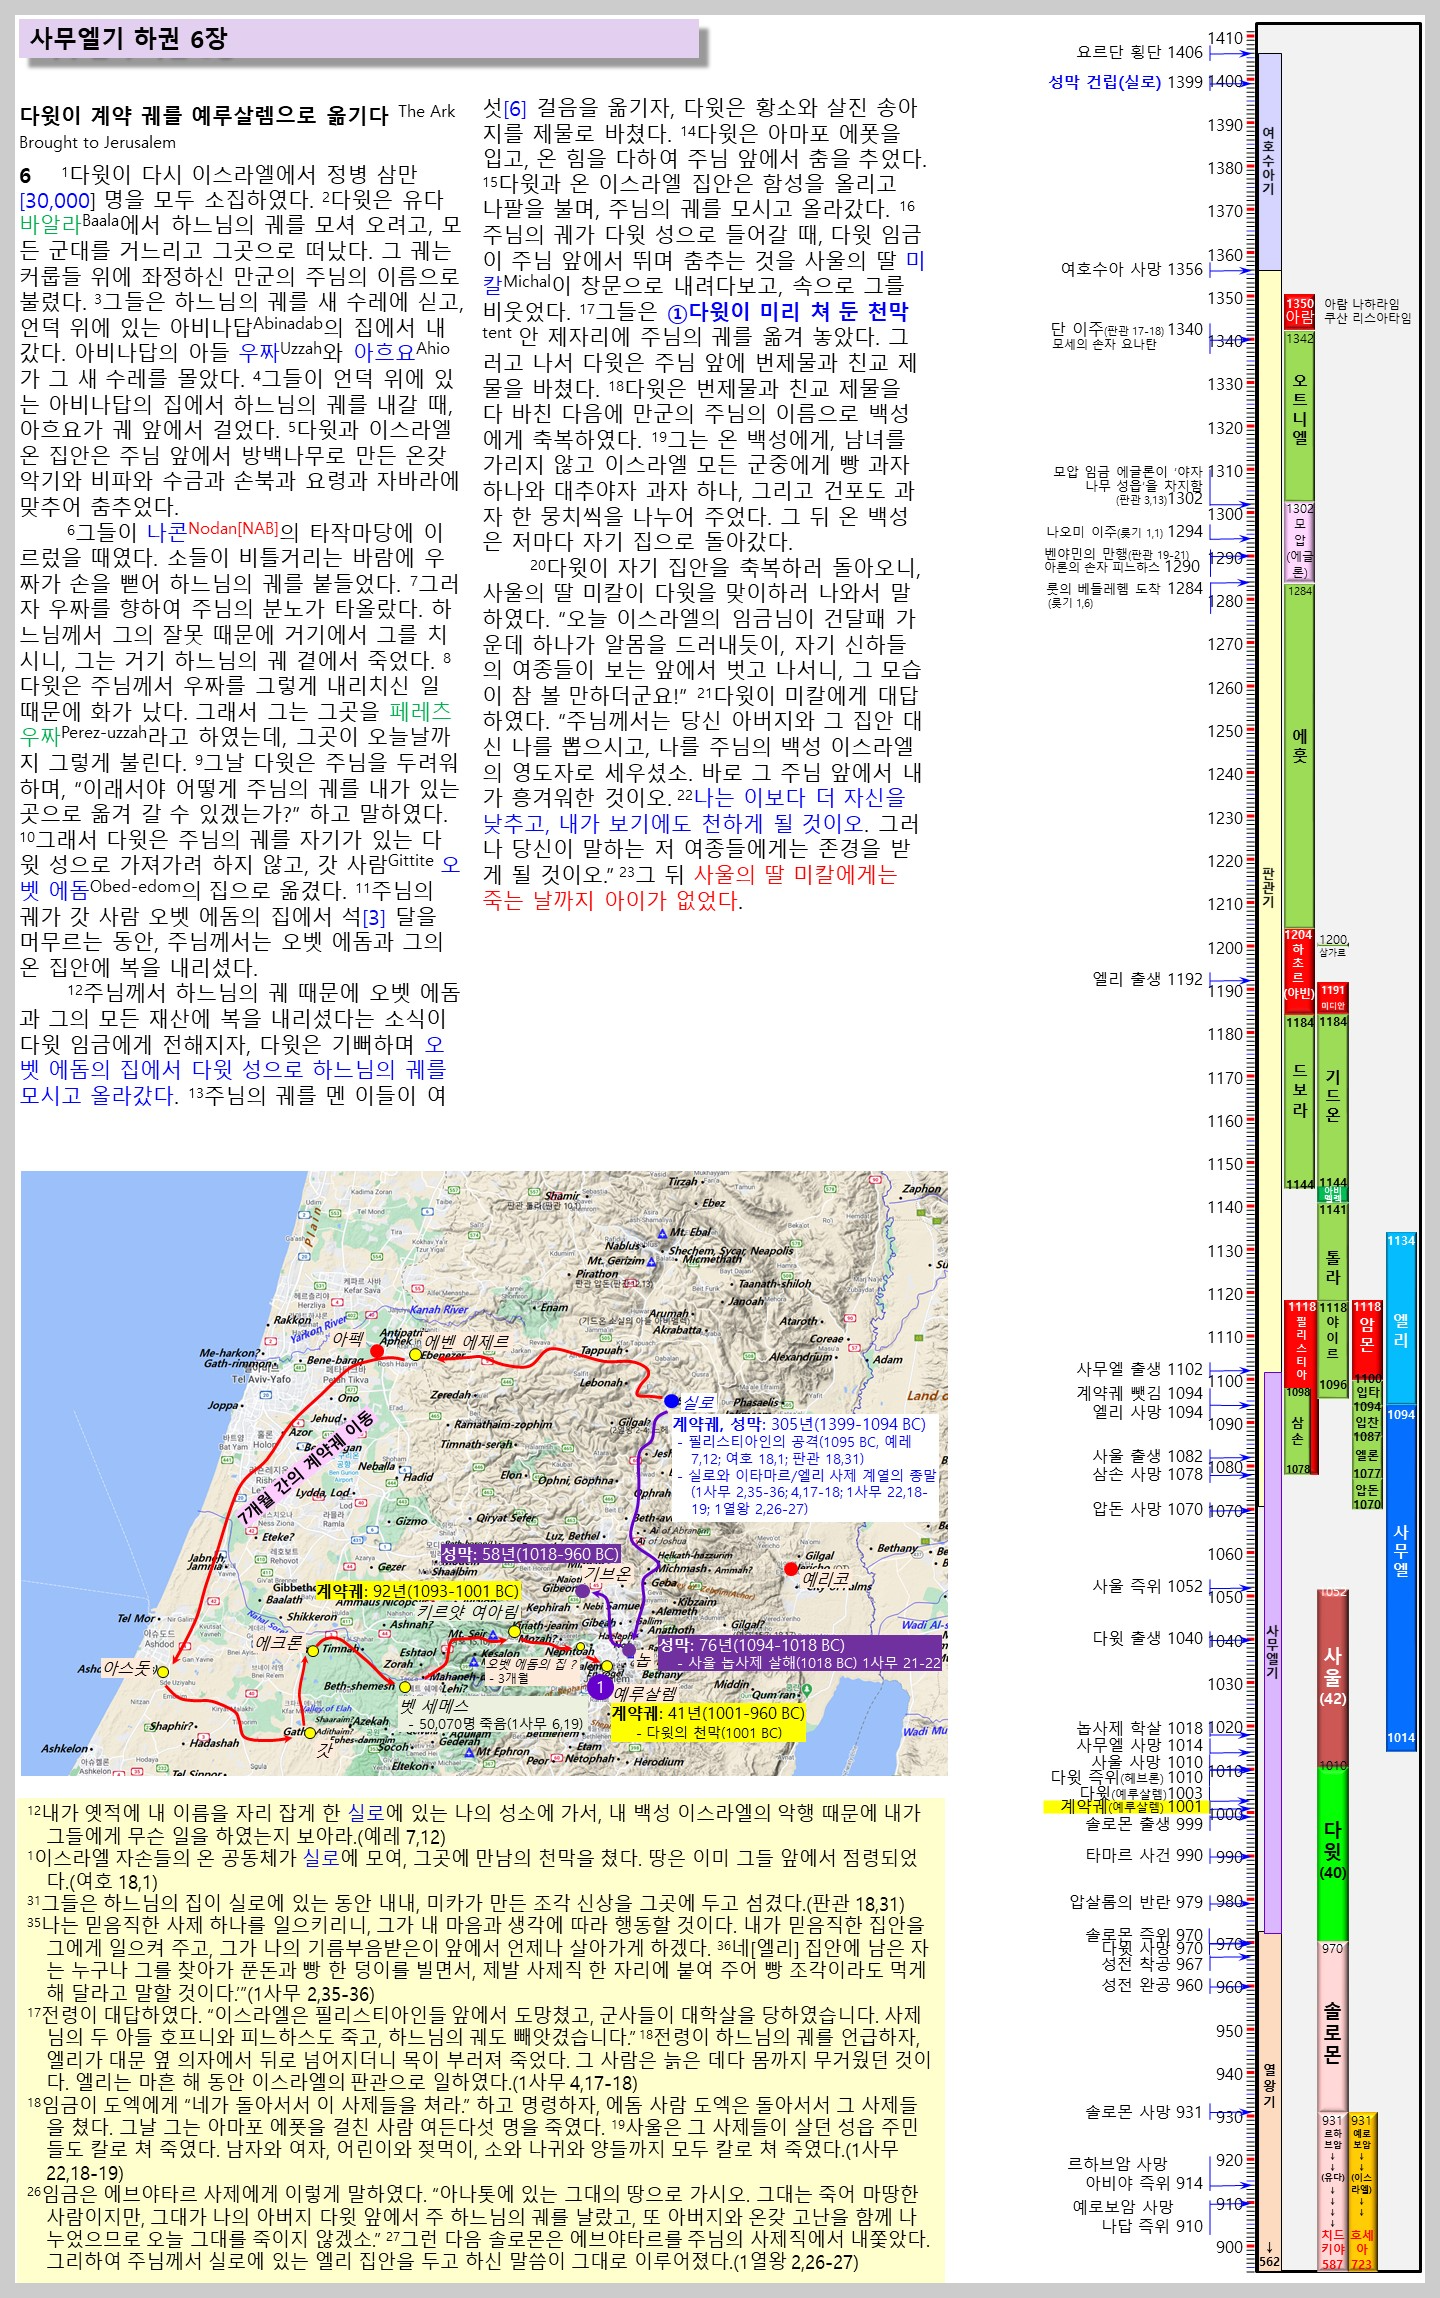Viewport: 1440px width, 2298px height.
Task: Click the pink 7개월 간의 계약궤 이동 label
Action: [307, 1465]
